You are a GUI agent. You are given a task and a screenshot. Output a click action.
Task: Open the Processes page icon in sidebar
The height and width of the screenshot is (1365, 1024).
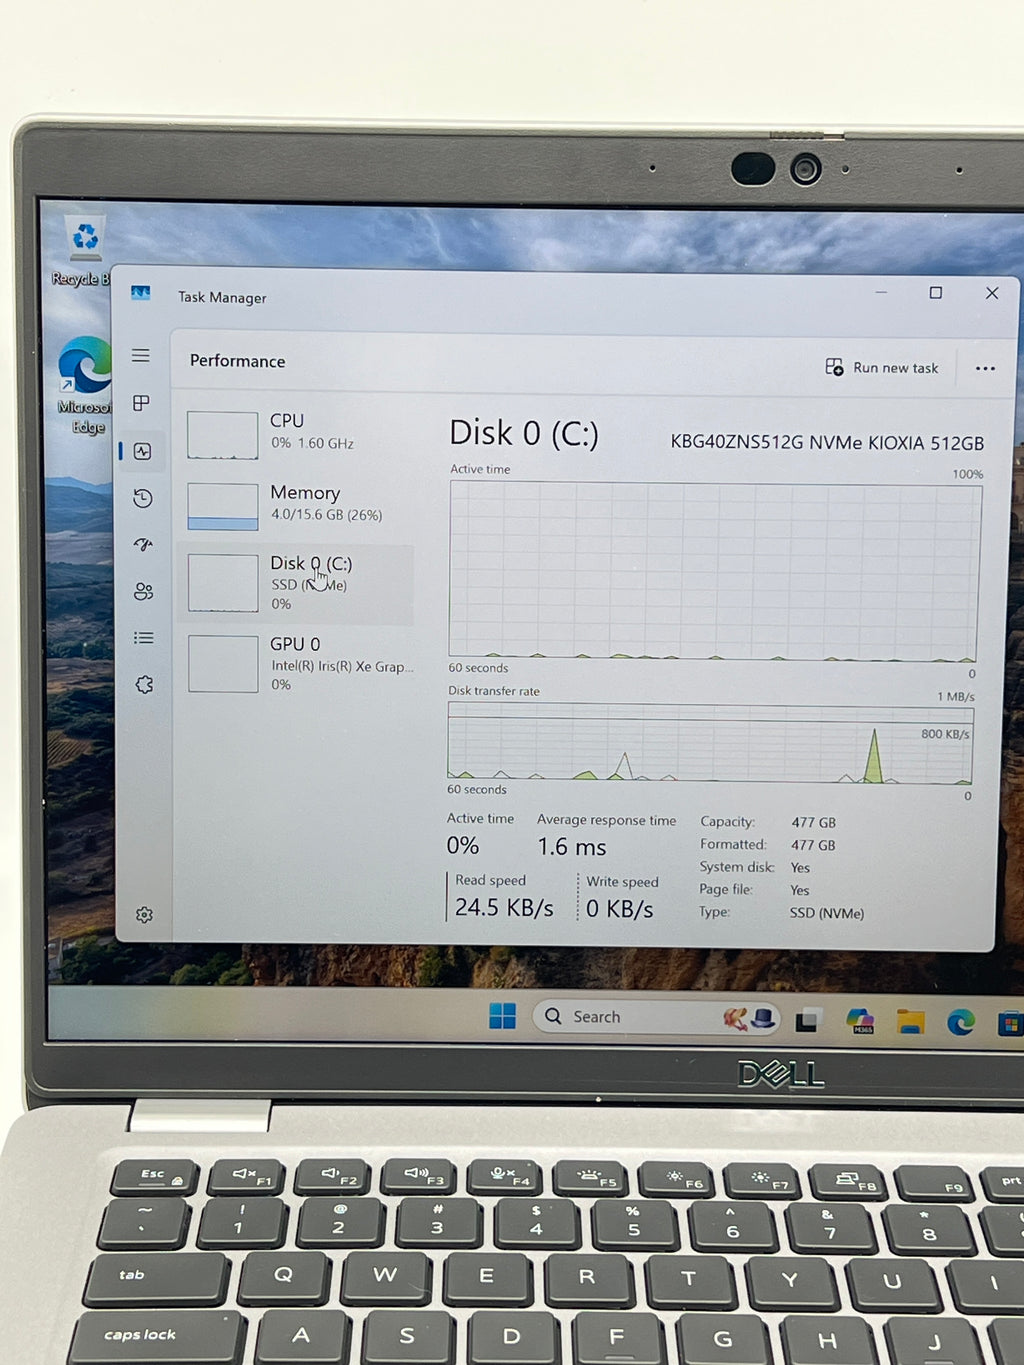point(141,403)
